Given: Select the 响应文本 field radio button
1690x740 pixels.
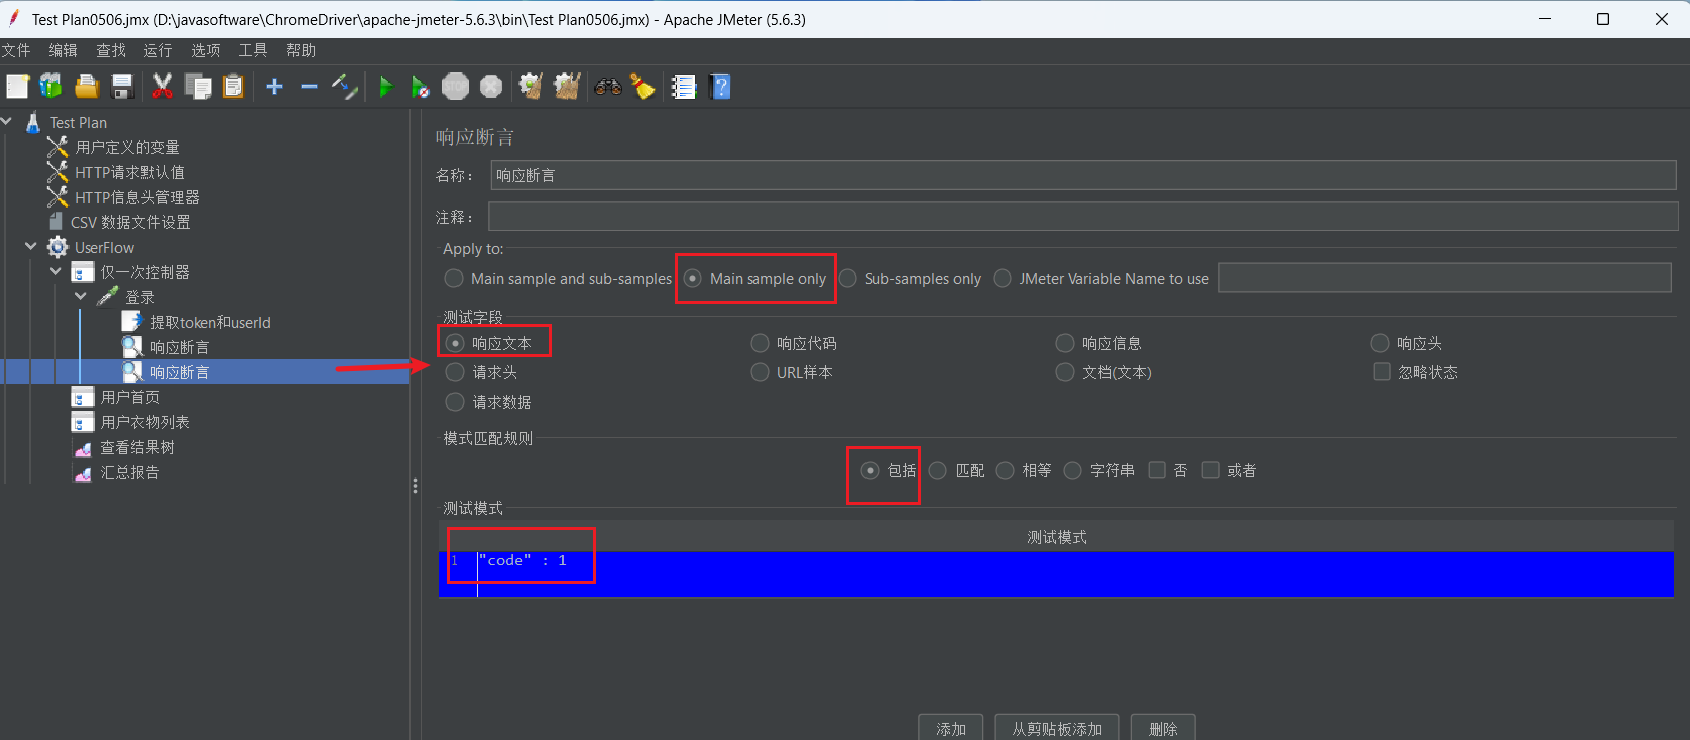Looking at the screenshot, I should 455,343.
